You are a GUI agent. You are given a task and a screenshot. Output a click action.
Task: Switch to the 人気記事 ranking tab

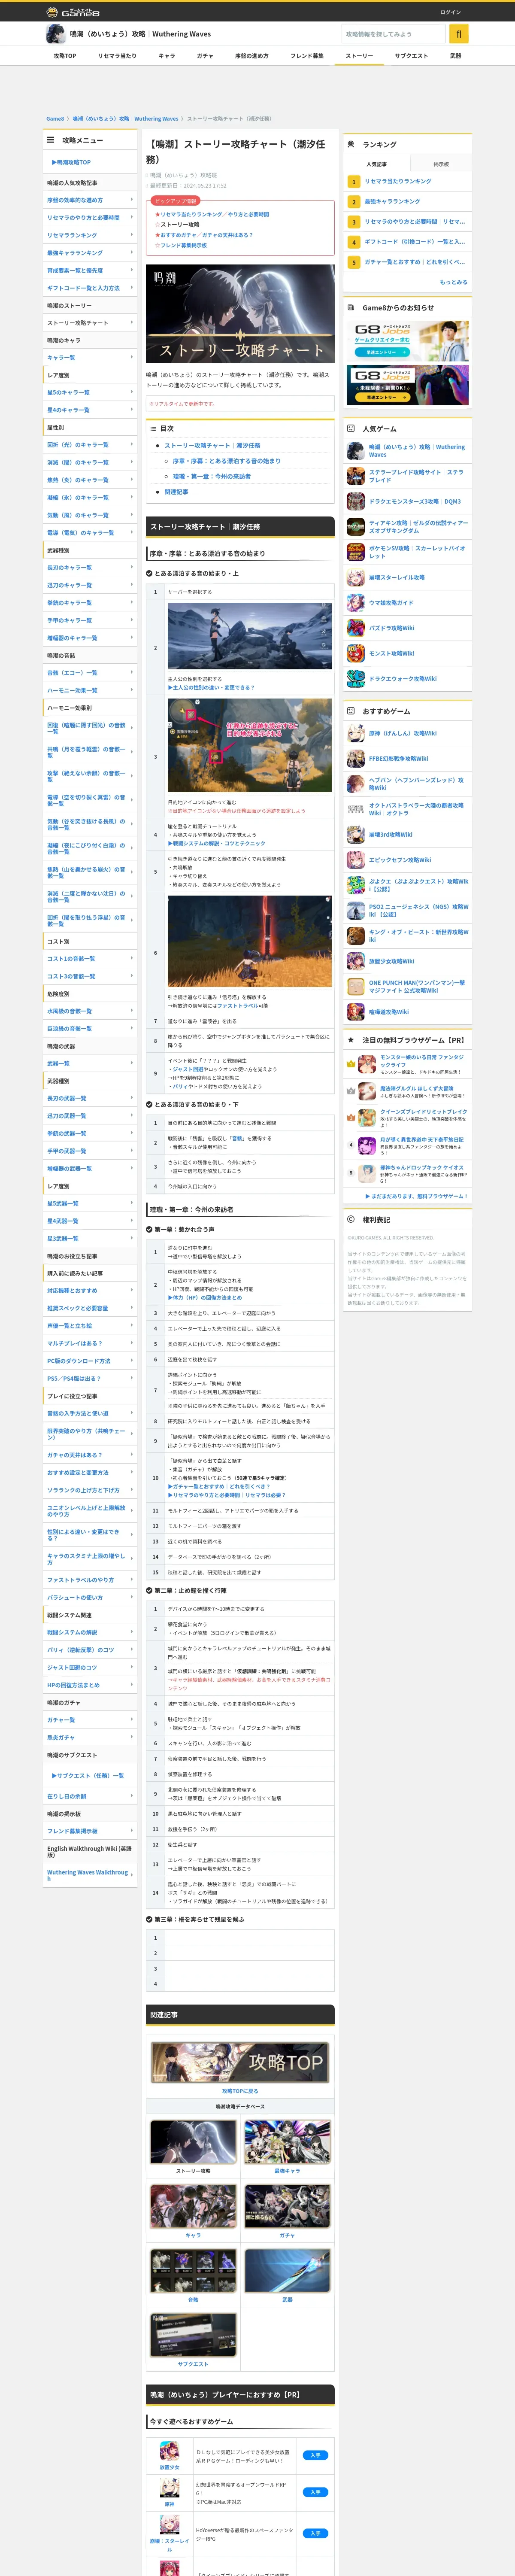pyautogui.click(x=376, y=164)
